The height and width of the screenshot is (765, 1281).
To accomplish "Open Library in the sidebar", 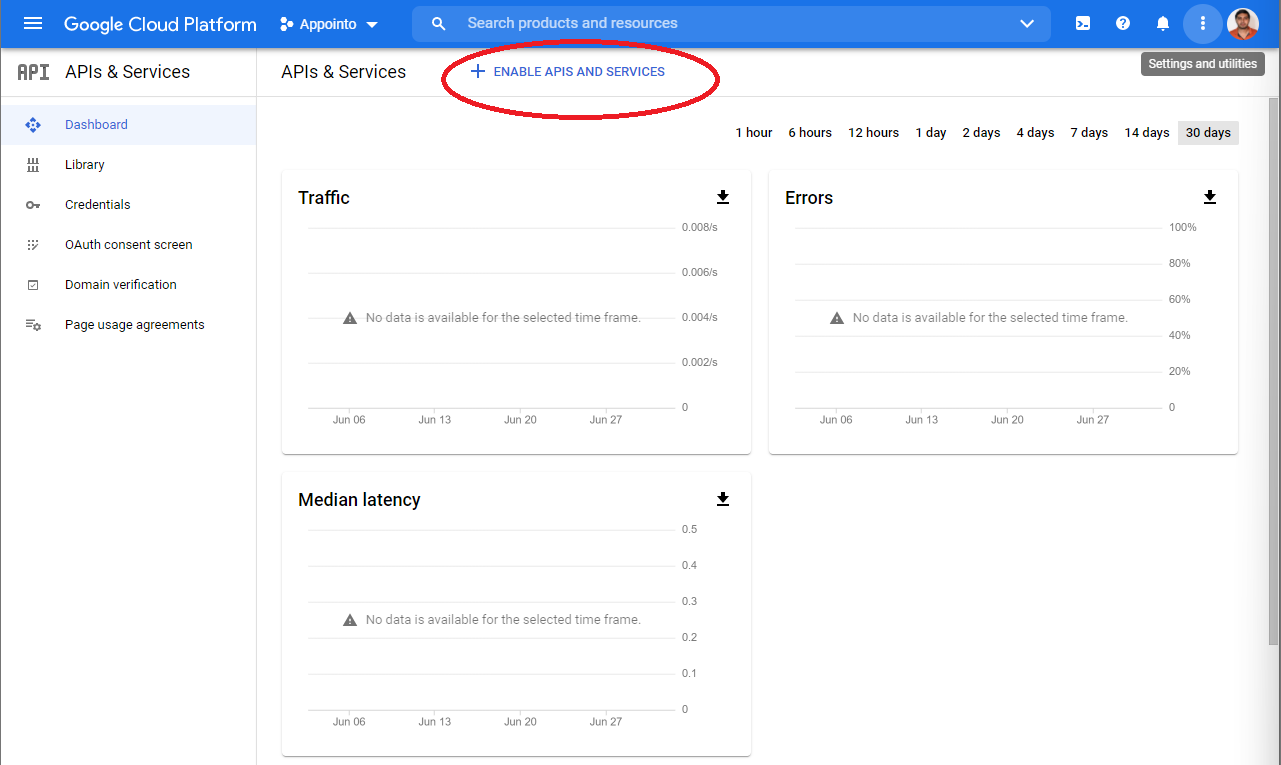I will (128, 165).
